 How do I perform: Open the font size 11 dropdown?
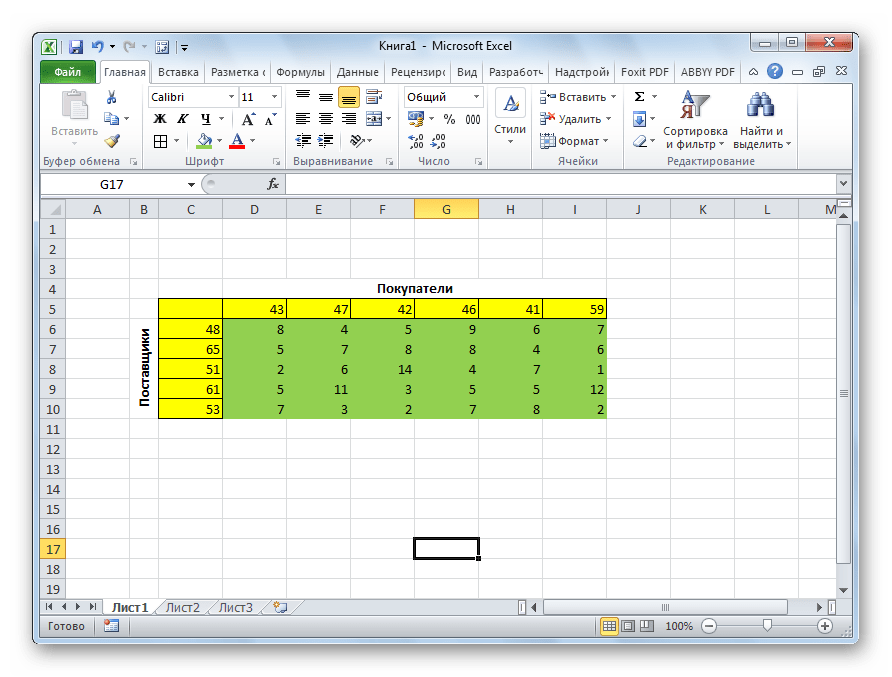pyautogui.click(x=274, y=97)
